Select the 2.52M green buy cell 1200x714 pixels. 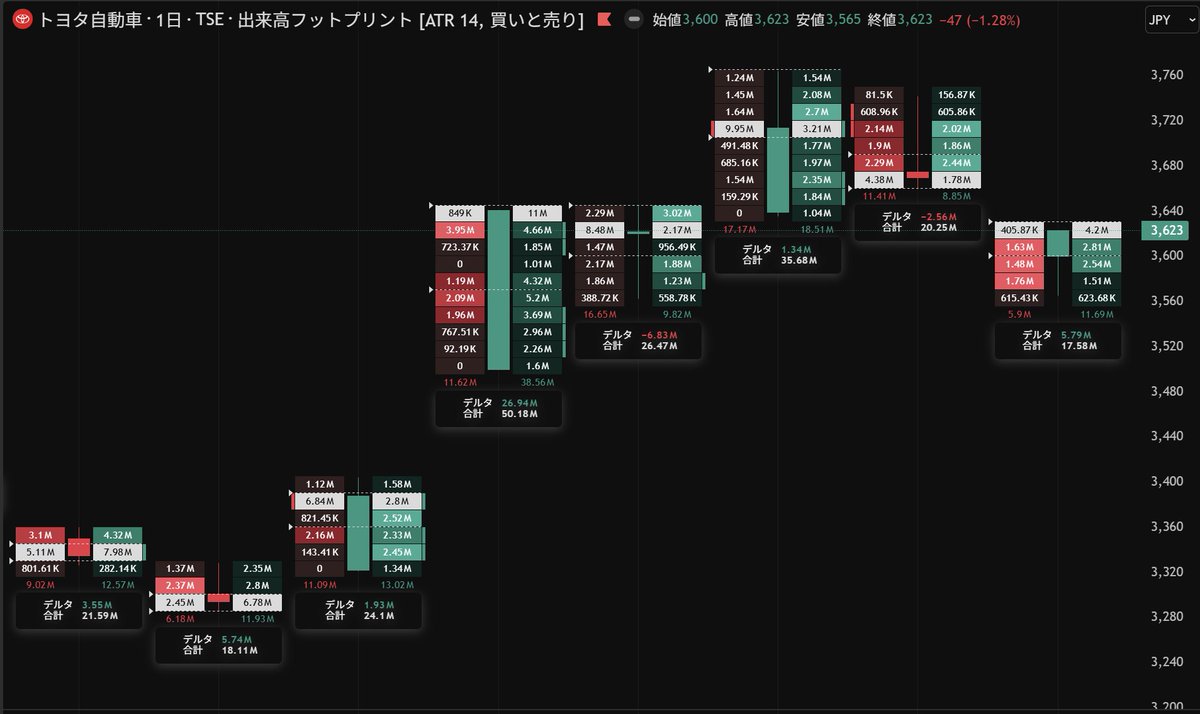click(x=399, y=518)
